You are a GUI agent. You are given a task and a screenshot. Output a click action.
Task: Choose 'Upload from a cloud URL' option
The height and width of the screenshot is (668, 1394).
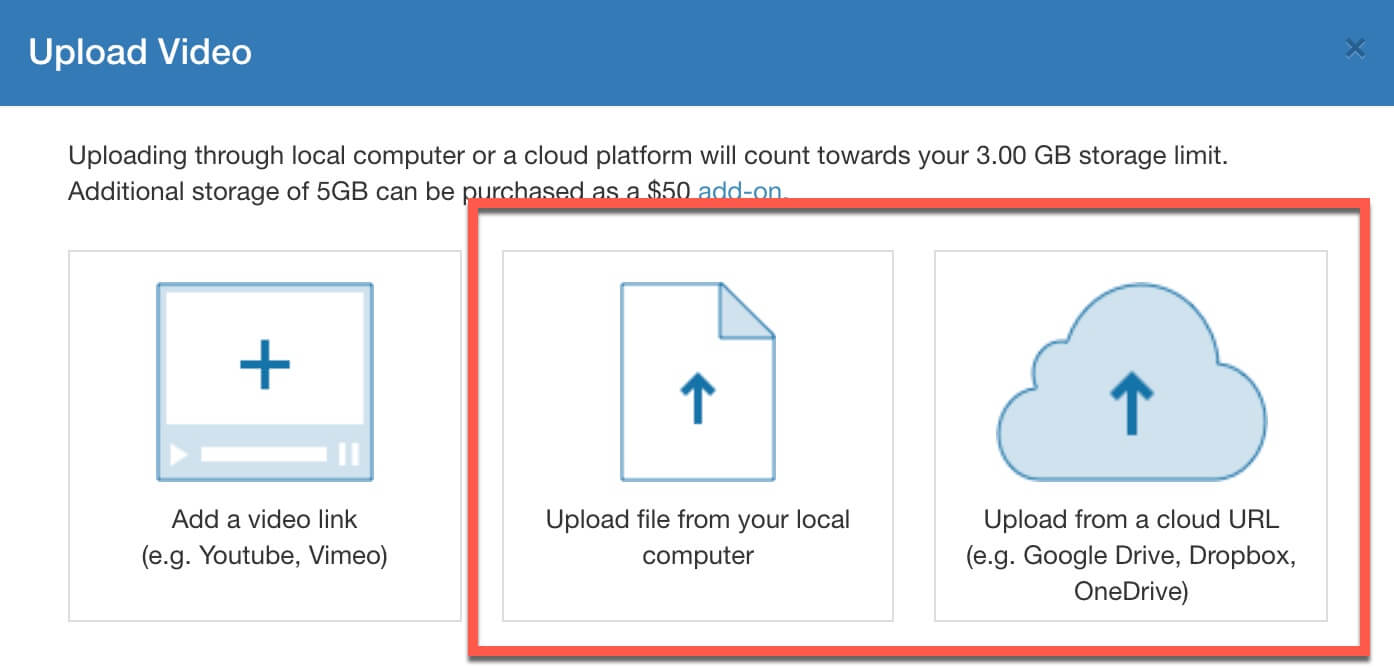(1131, 520)
